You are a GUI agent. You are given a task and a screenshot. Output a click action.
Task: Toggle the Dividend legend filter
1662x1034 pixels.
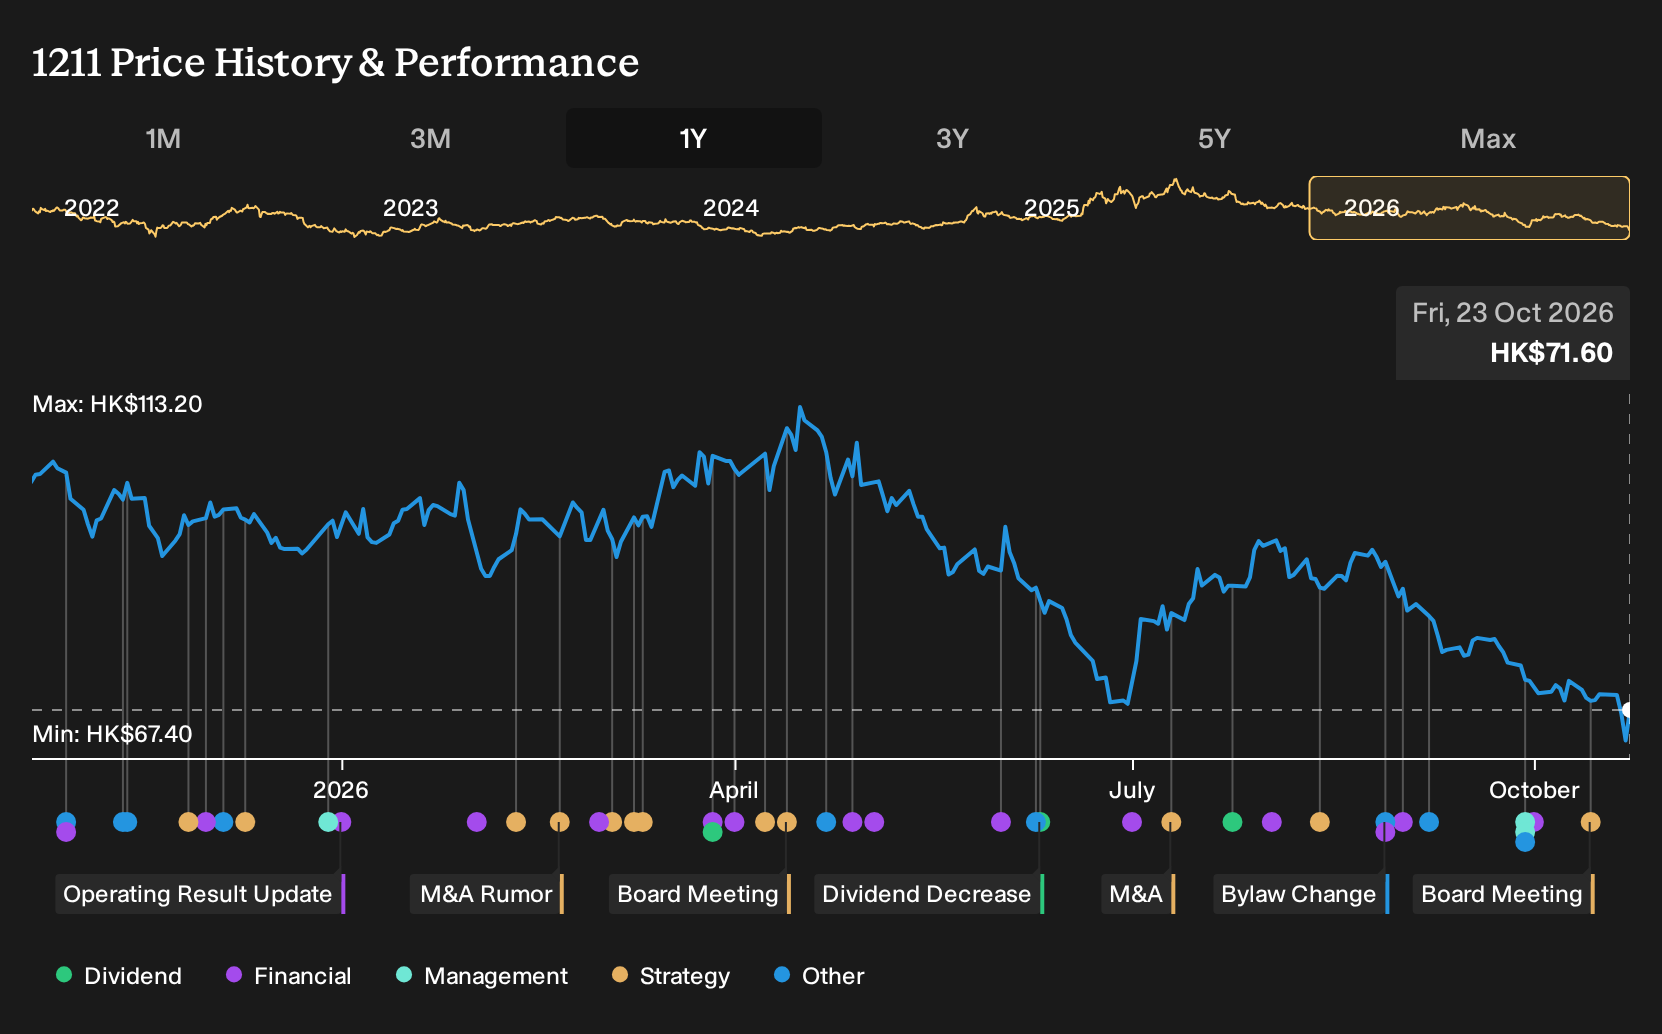coord(119,976)
